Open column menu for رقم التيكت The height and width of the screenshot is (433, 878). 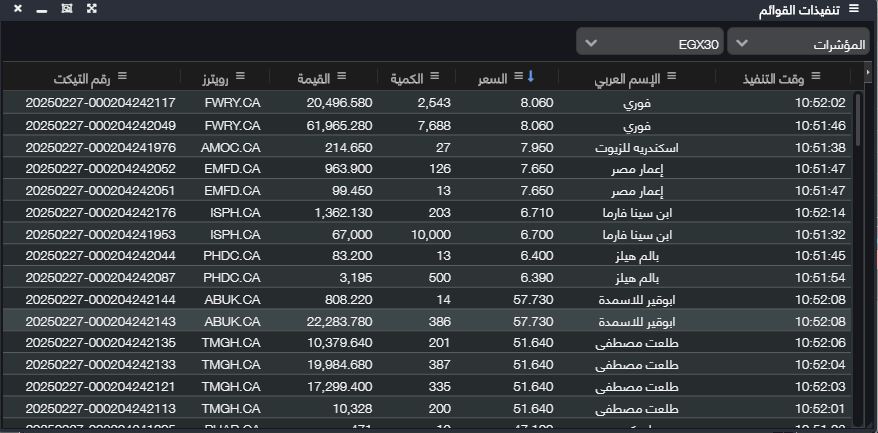pos(122,76)
